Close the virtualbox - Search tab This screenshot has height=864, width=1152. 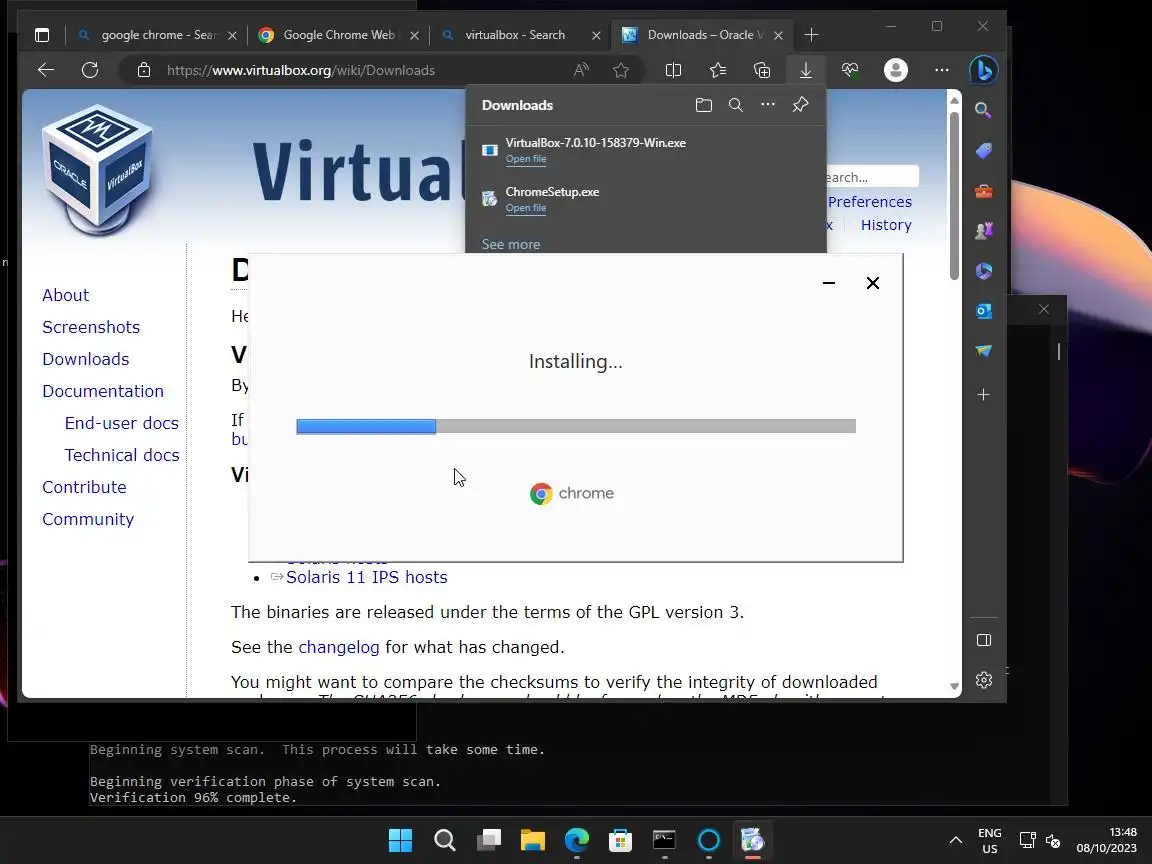pos(596,35)
